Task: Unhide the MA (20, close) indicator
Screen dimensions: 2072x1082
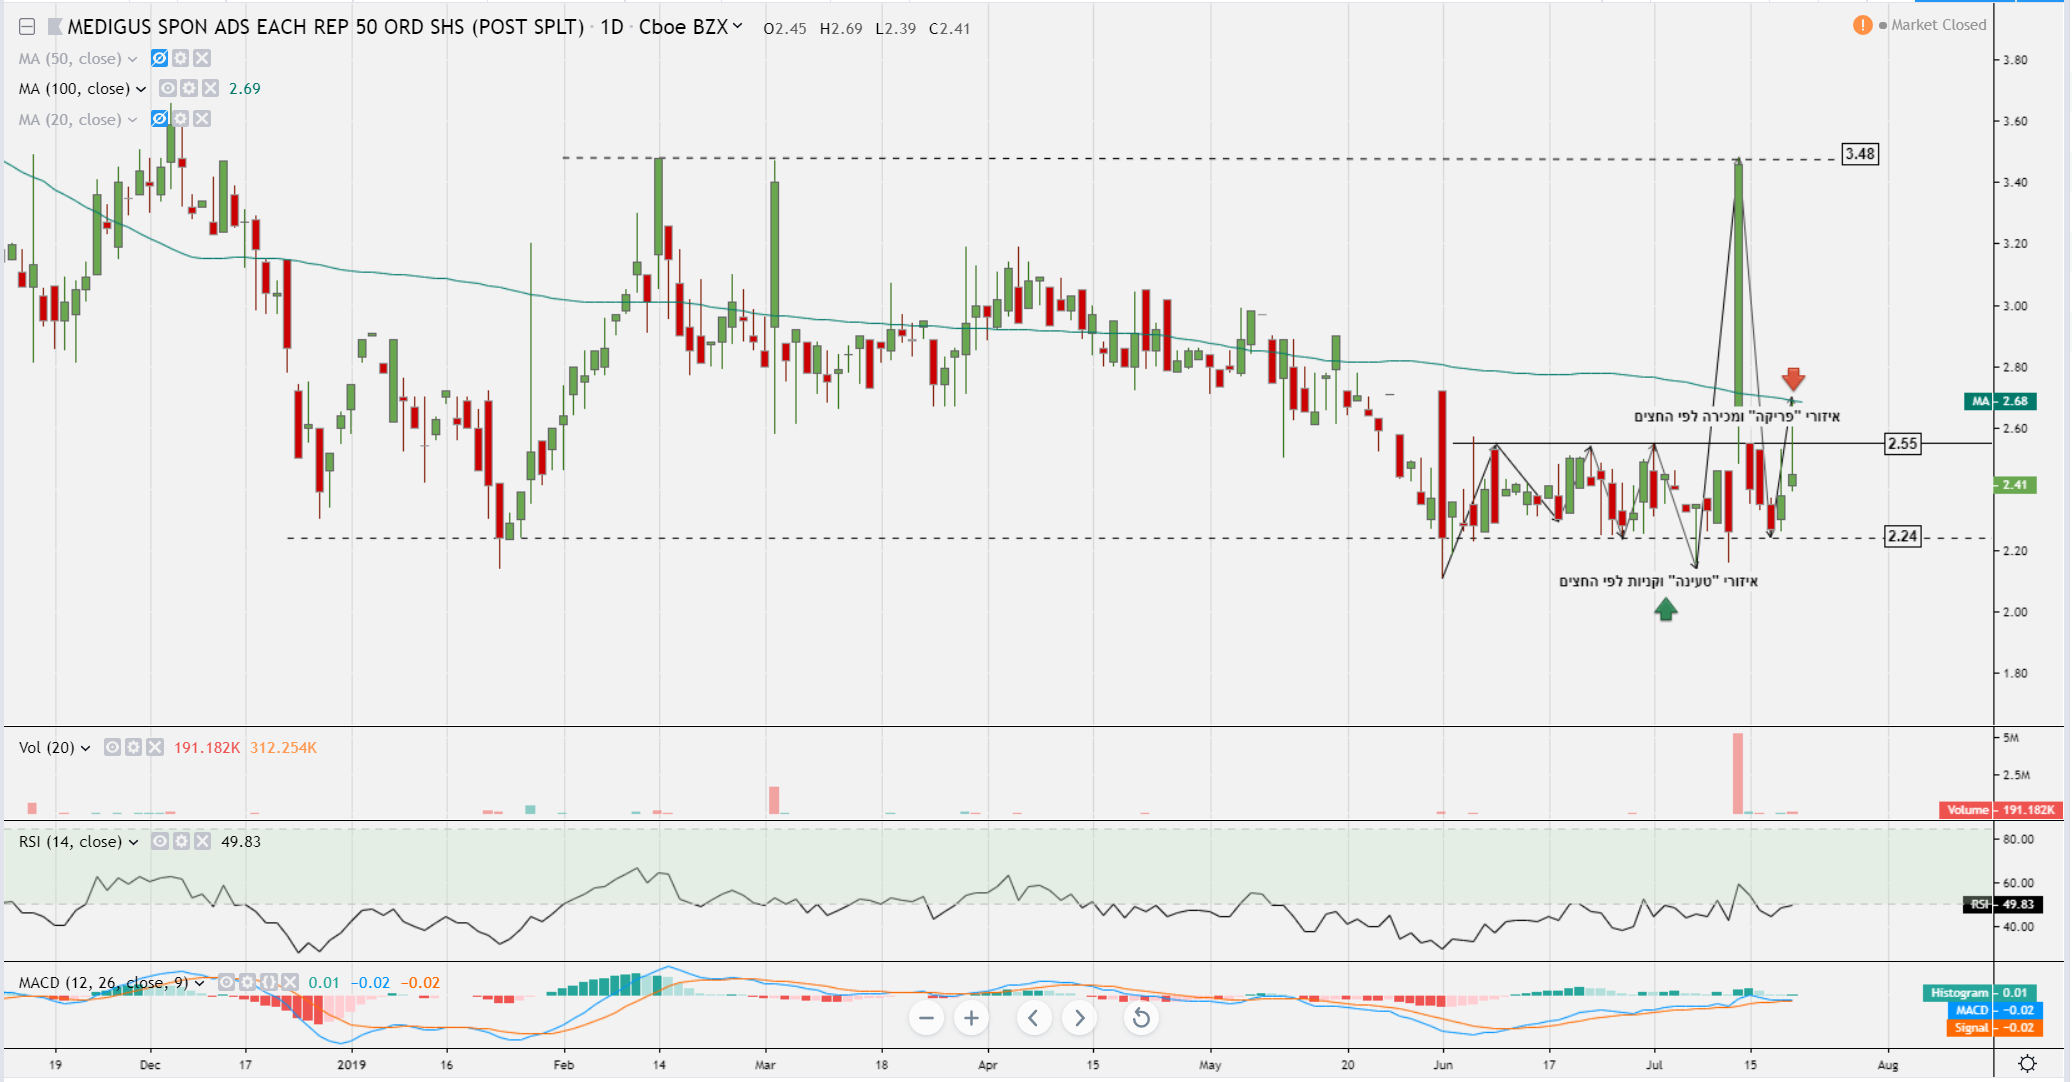Action: click(x=159, y=119)
